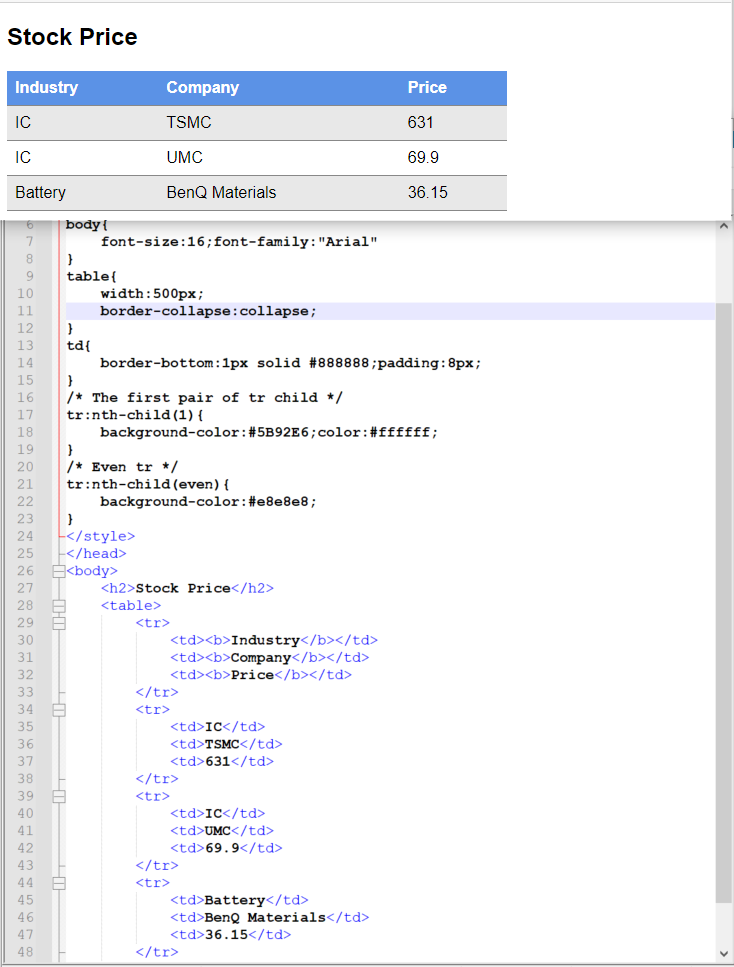This screenshot has width=734, height=967.
Task: Click the editor scrollbar up arrow
Action: [x=724, y=226]
